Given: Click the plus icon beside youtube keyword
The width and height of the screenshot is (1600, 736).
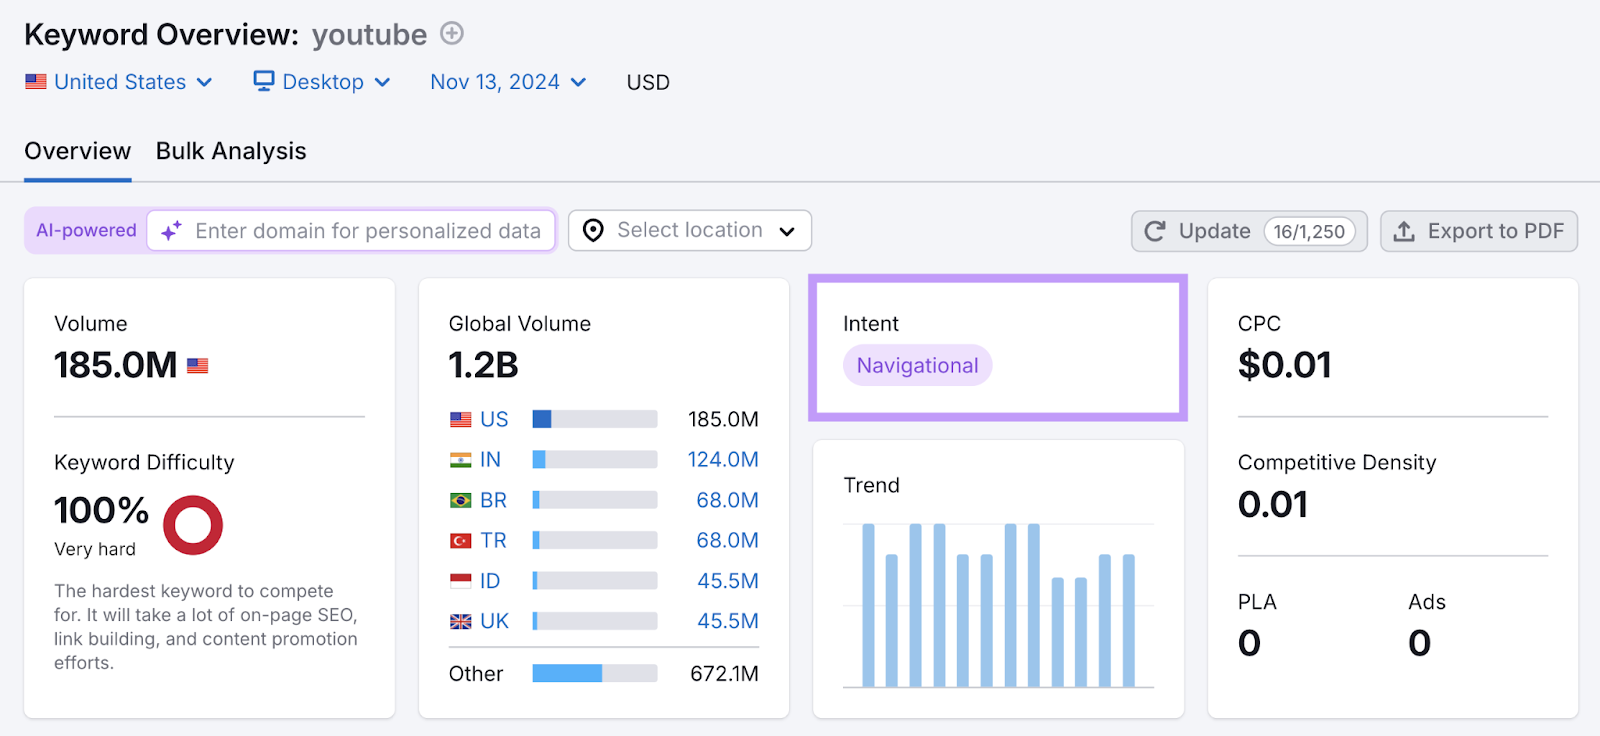Looking at the screenshot, I should pos(452,34).
